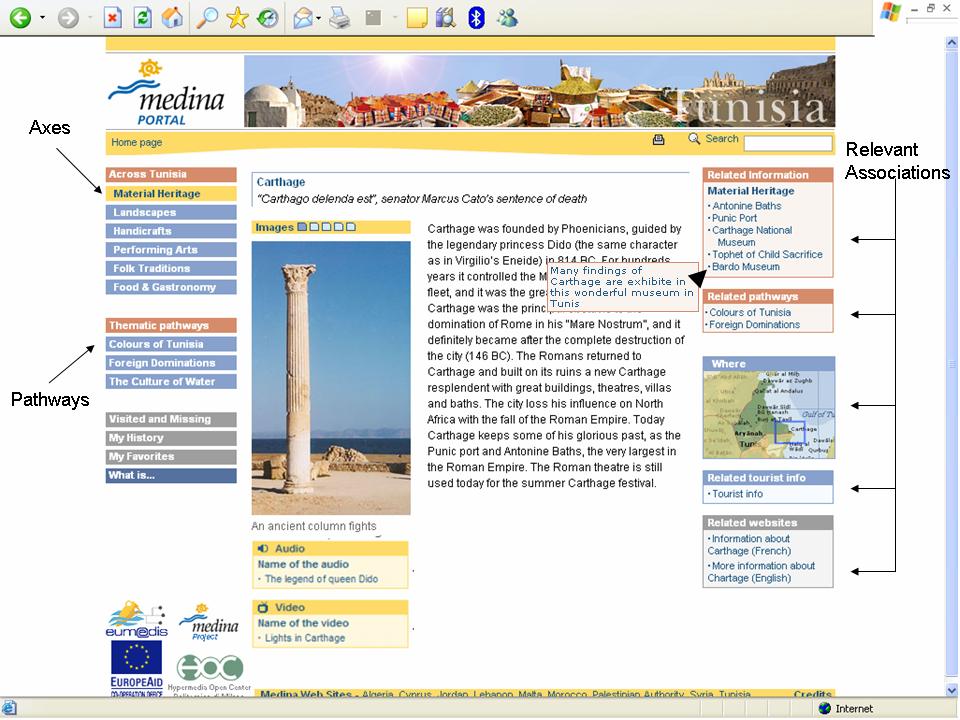Image resolution: width=960 pixels, height=720 pixels.
Task: Click the green Back arrow button
Action: click(x=20, y=18)
